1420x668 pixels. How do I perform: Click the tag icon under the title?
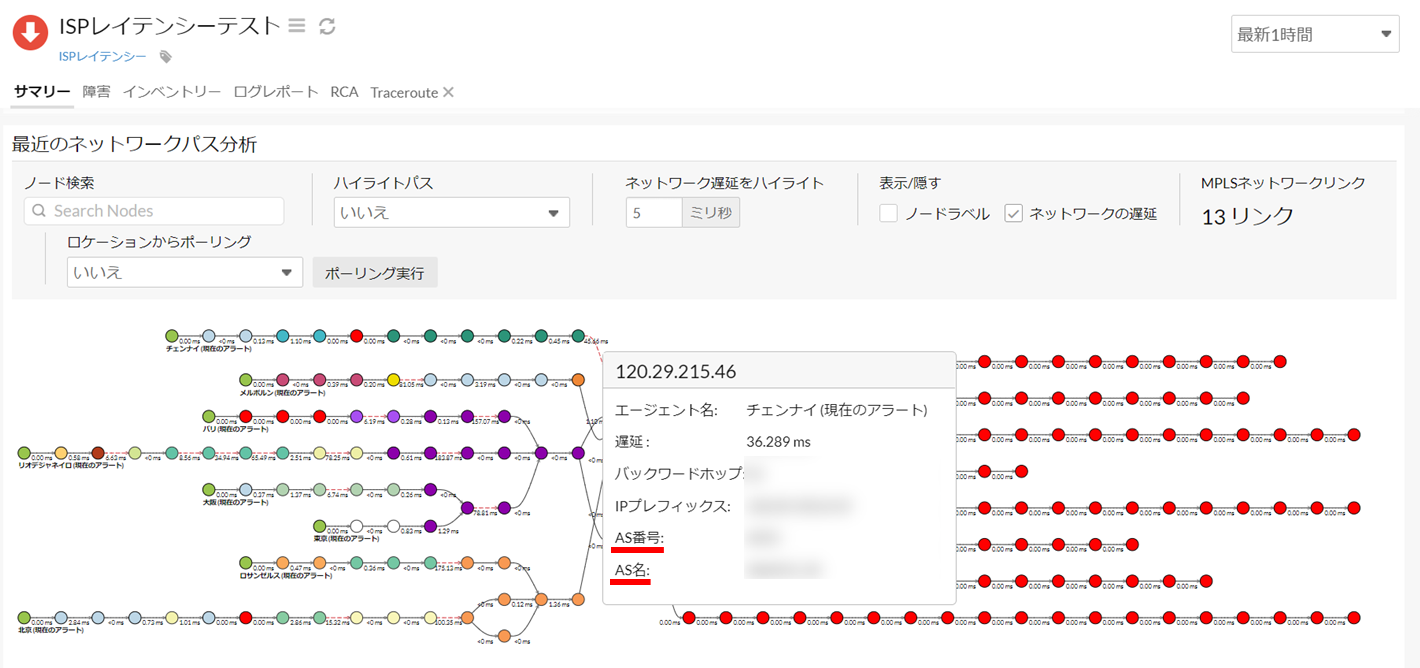[166, 57]
